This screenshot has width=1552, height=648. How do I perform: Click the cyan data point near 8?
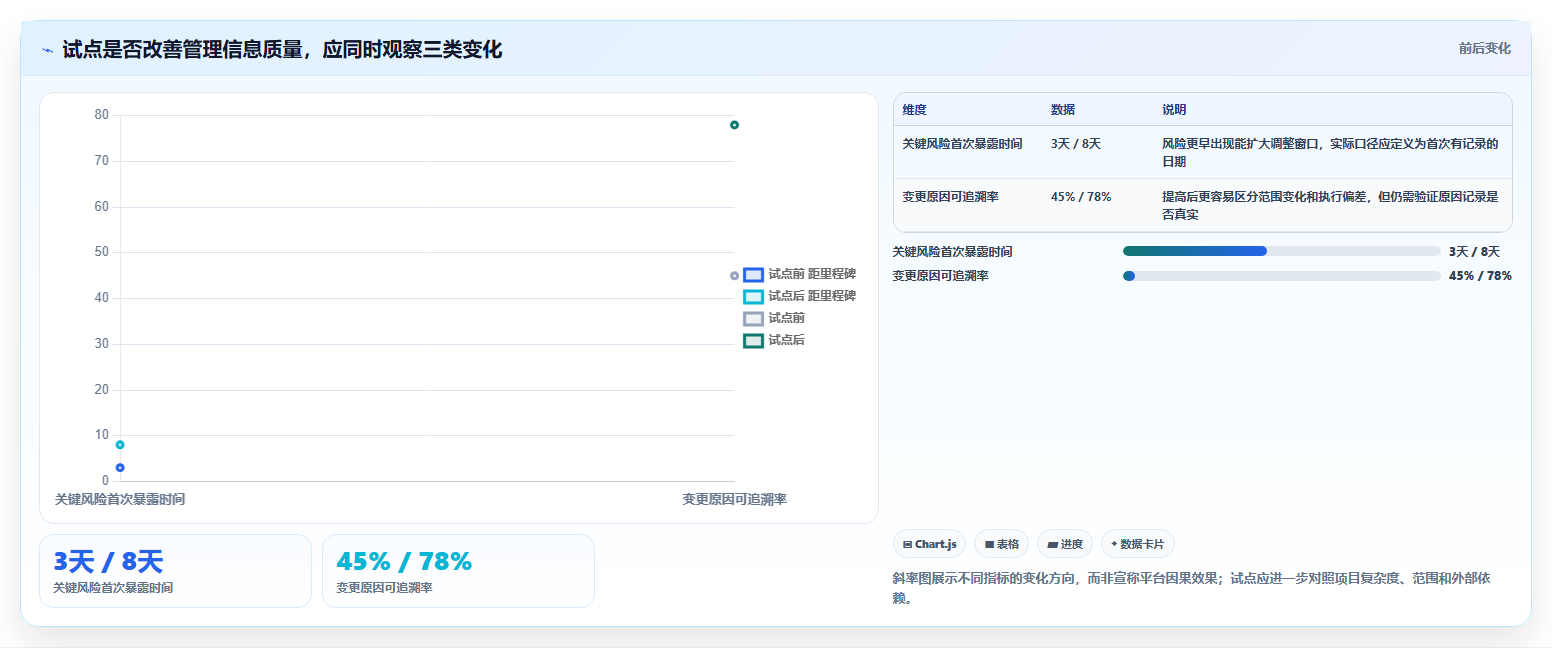point(120,444)
